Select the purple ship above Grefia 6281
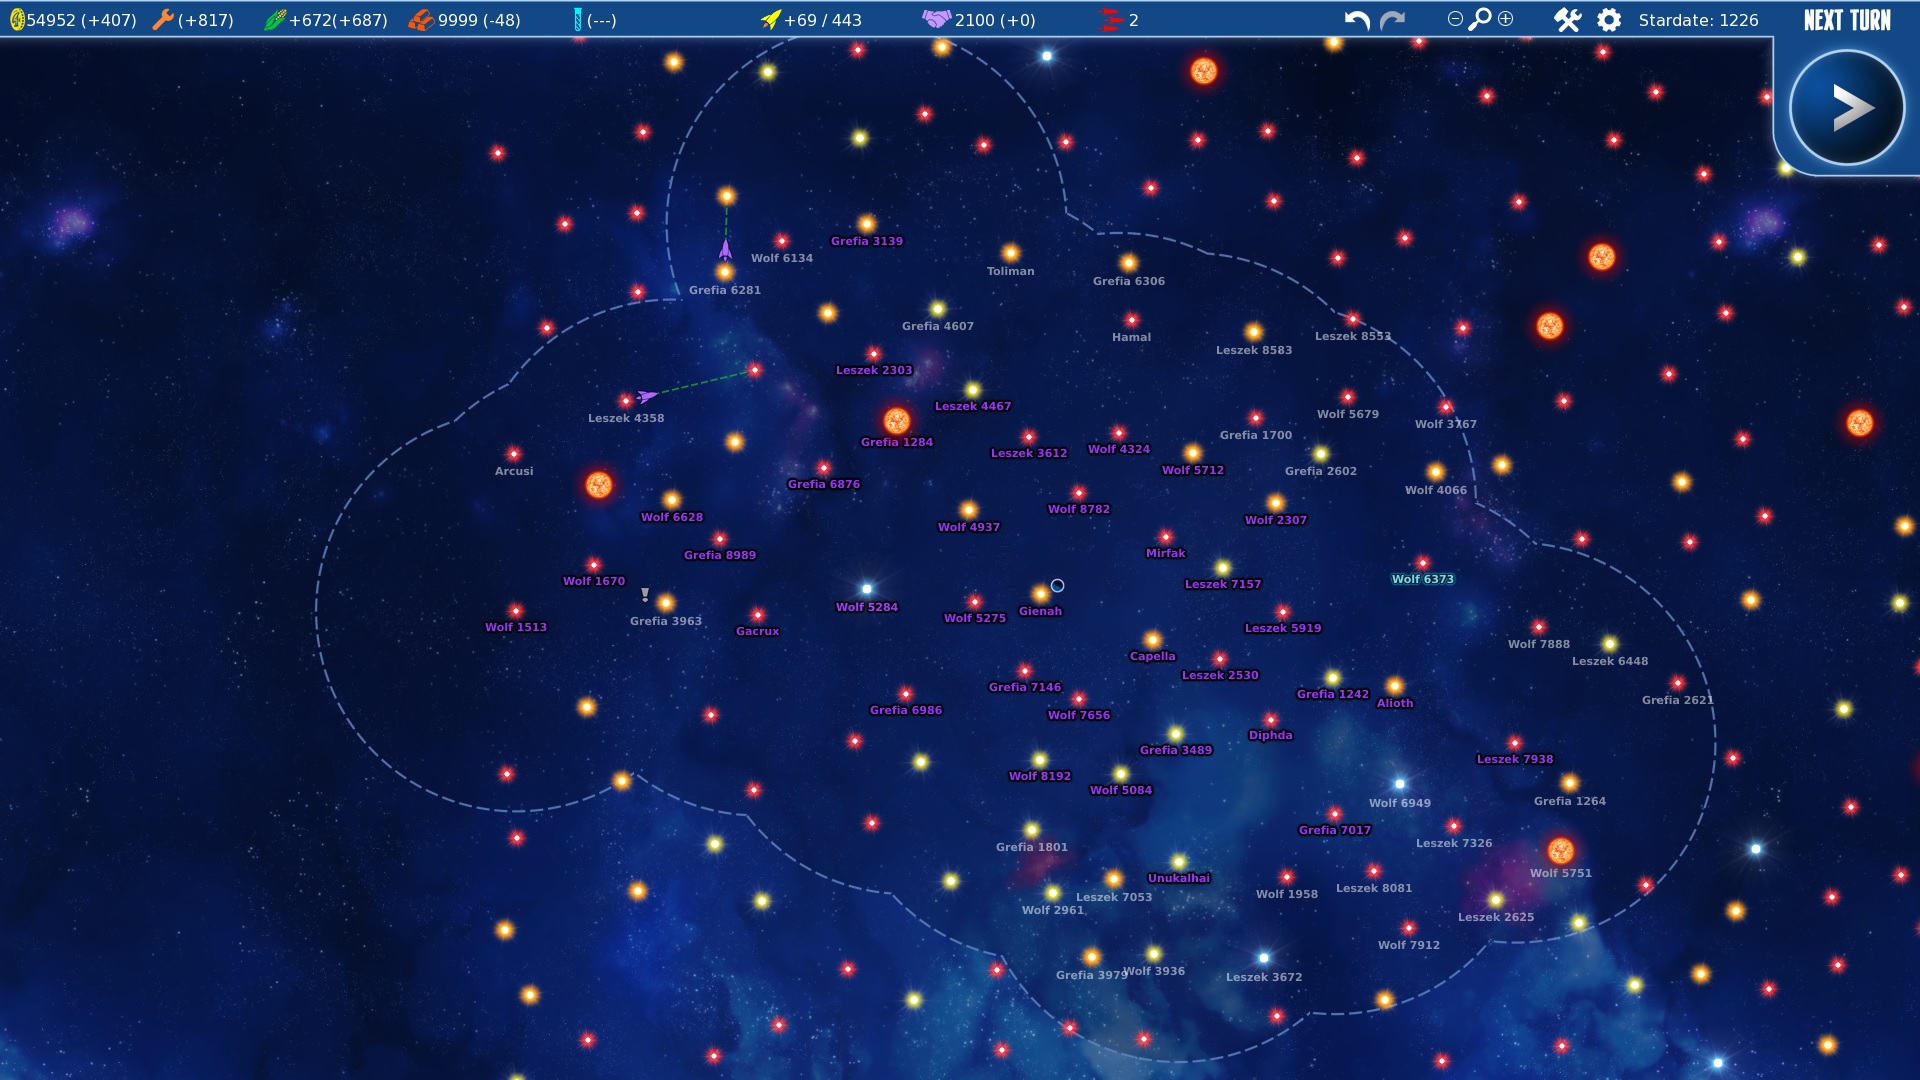Screen dimensions: 1920x1080 click(x=725, y=248)
